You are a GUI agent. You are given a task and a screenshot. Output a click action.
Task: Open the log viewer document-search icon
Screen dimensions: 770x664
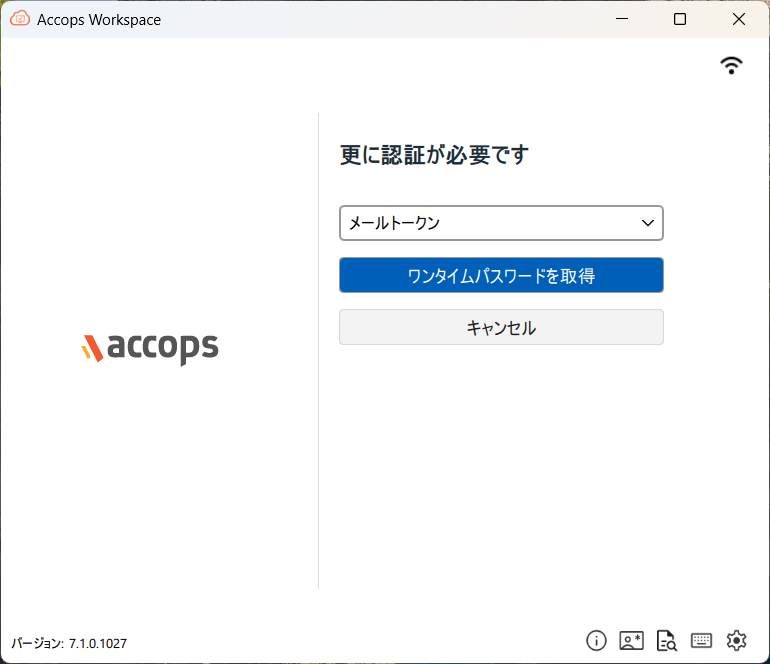point(667,640)
